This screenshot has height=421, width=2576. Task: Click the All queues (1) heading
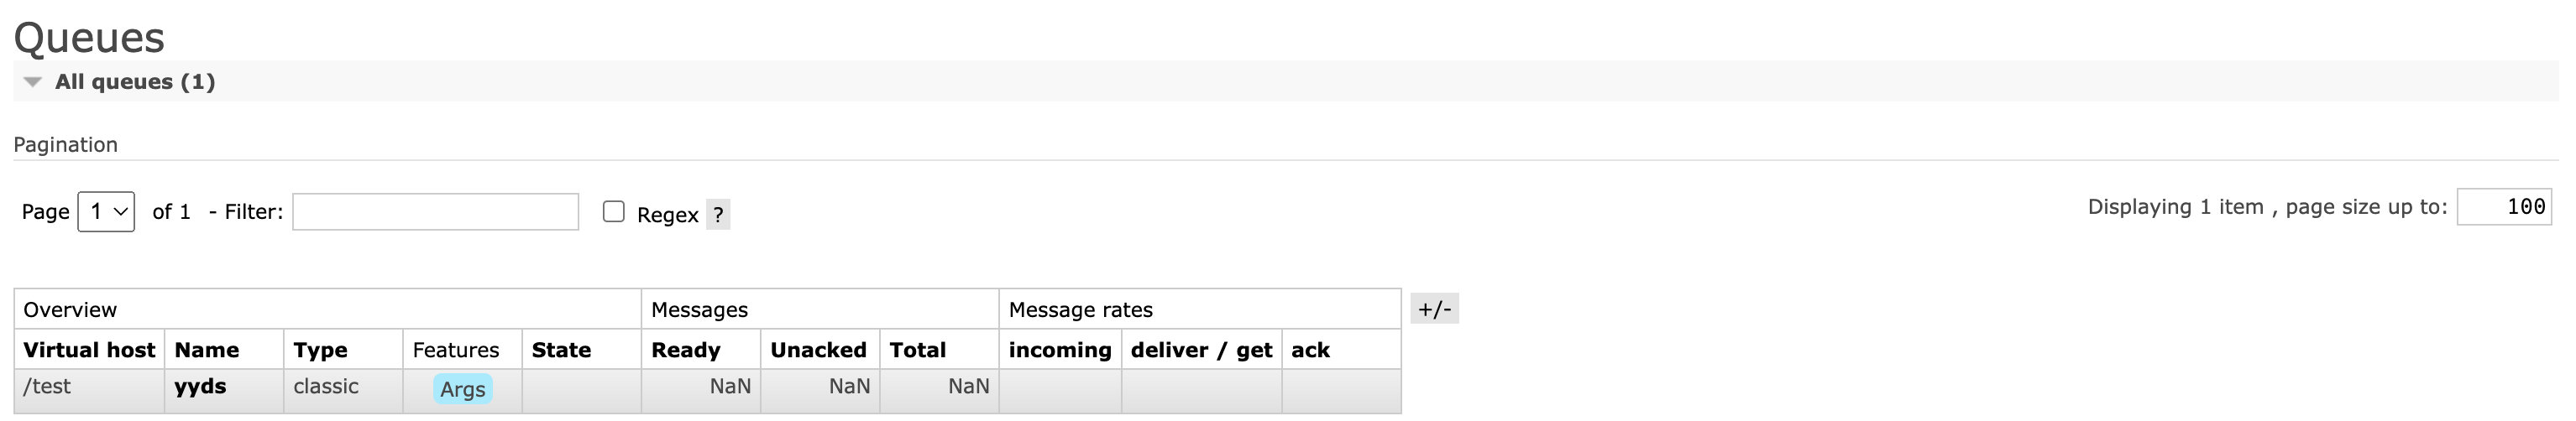pyautogui.click(x=135, y=82)
